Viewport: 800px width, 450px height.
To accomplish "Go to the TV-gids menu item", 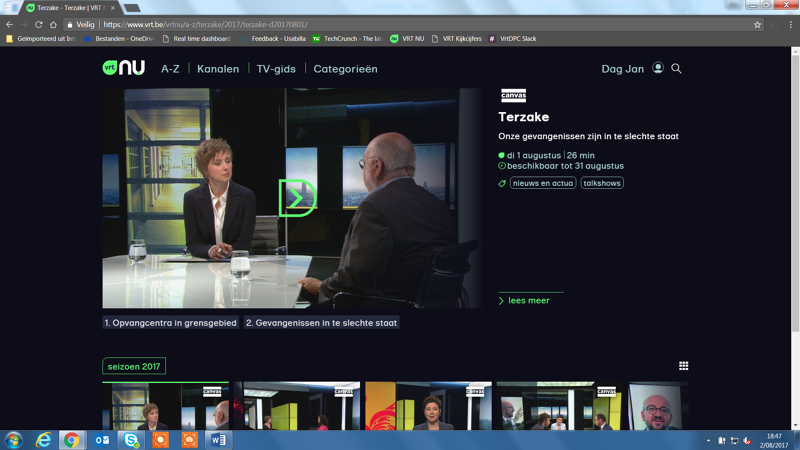I will [x=276, y=69].
